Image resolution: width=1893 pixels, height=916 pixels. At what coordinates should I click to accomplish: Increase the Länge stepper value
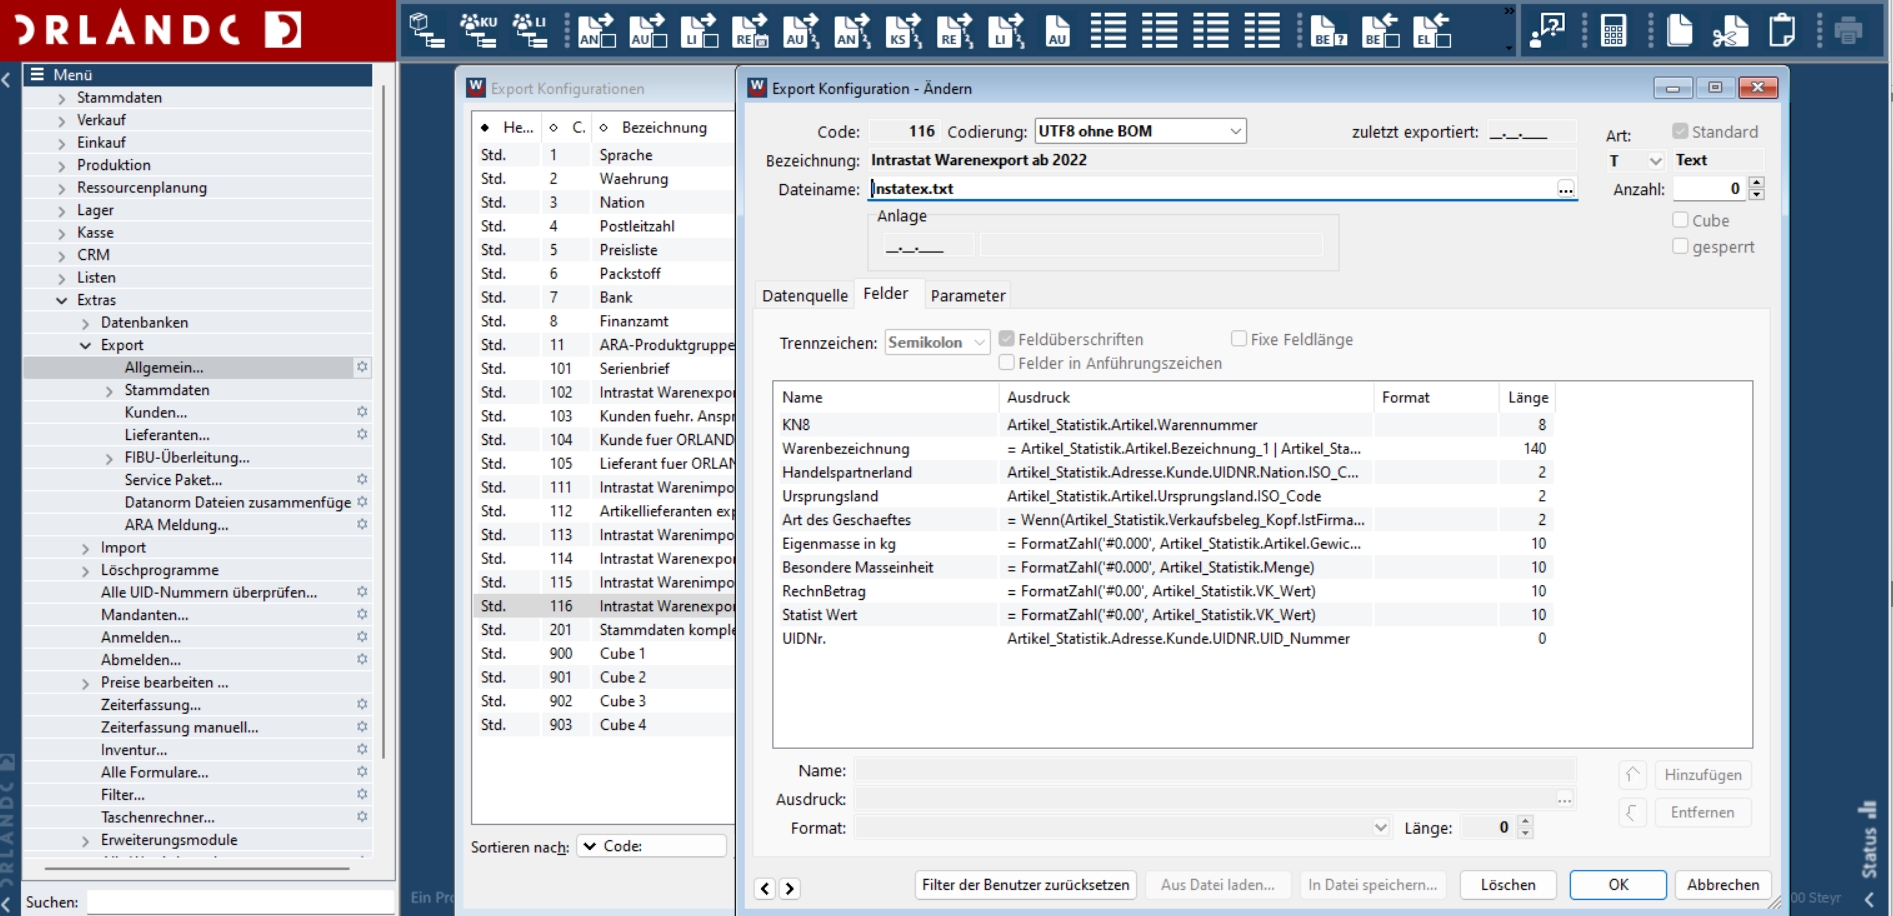click(x=1525, y=822)
